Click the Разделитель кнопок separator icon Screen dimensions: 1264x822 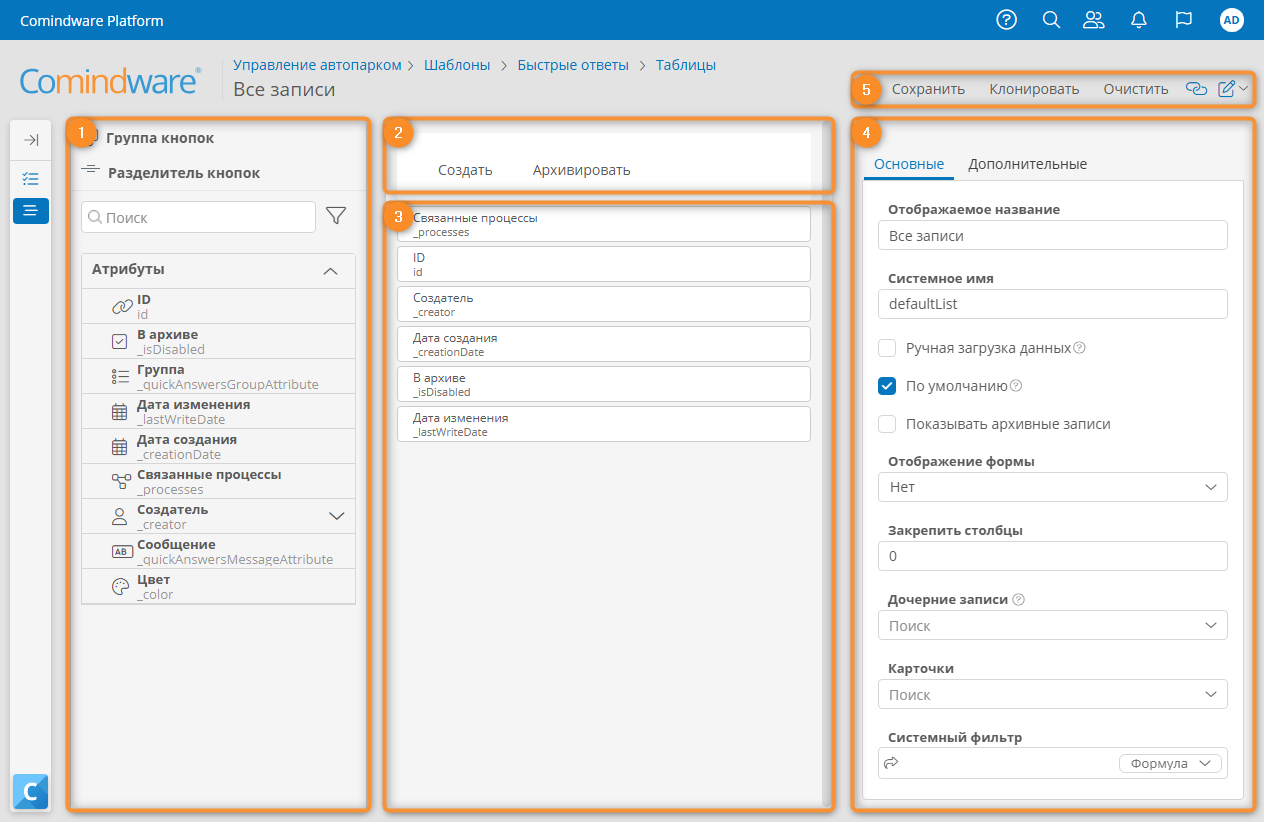(91, 171)
